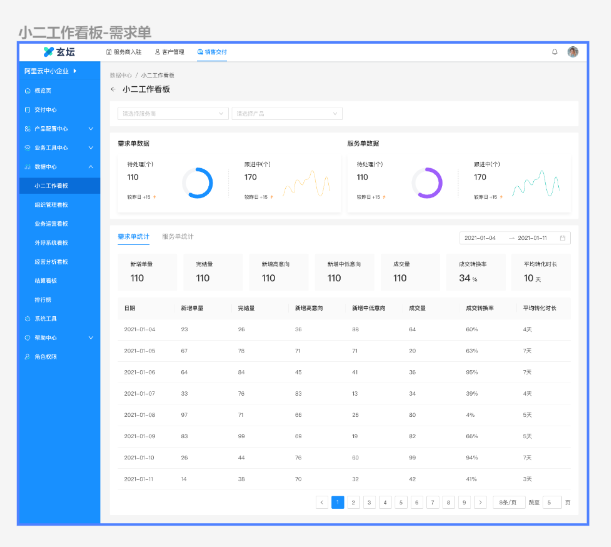Click the back arrow beside 小二工作看板 title
The image size is (611, 547).
click(x=113, y=89)
